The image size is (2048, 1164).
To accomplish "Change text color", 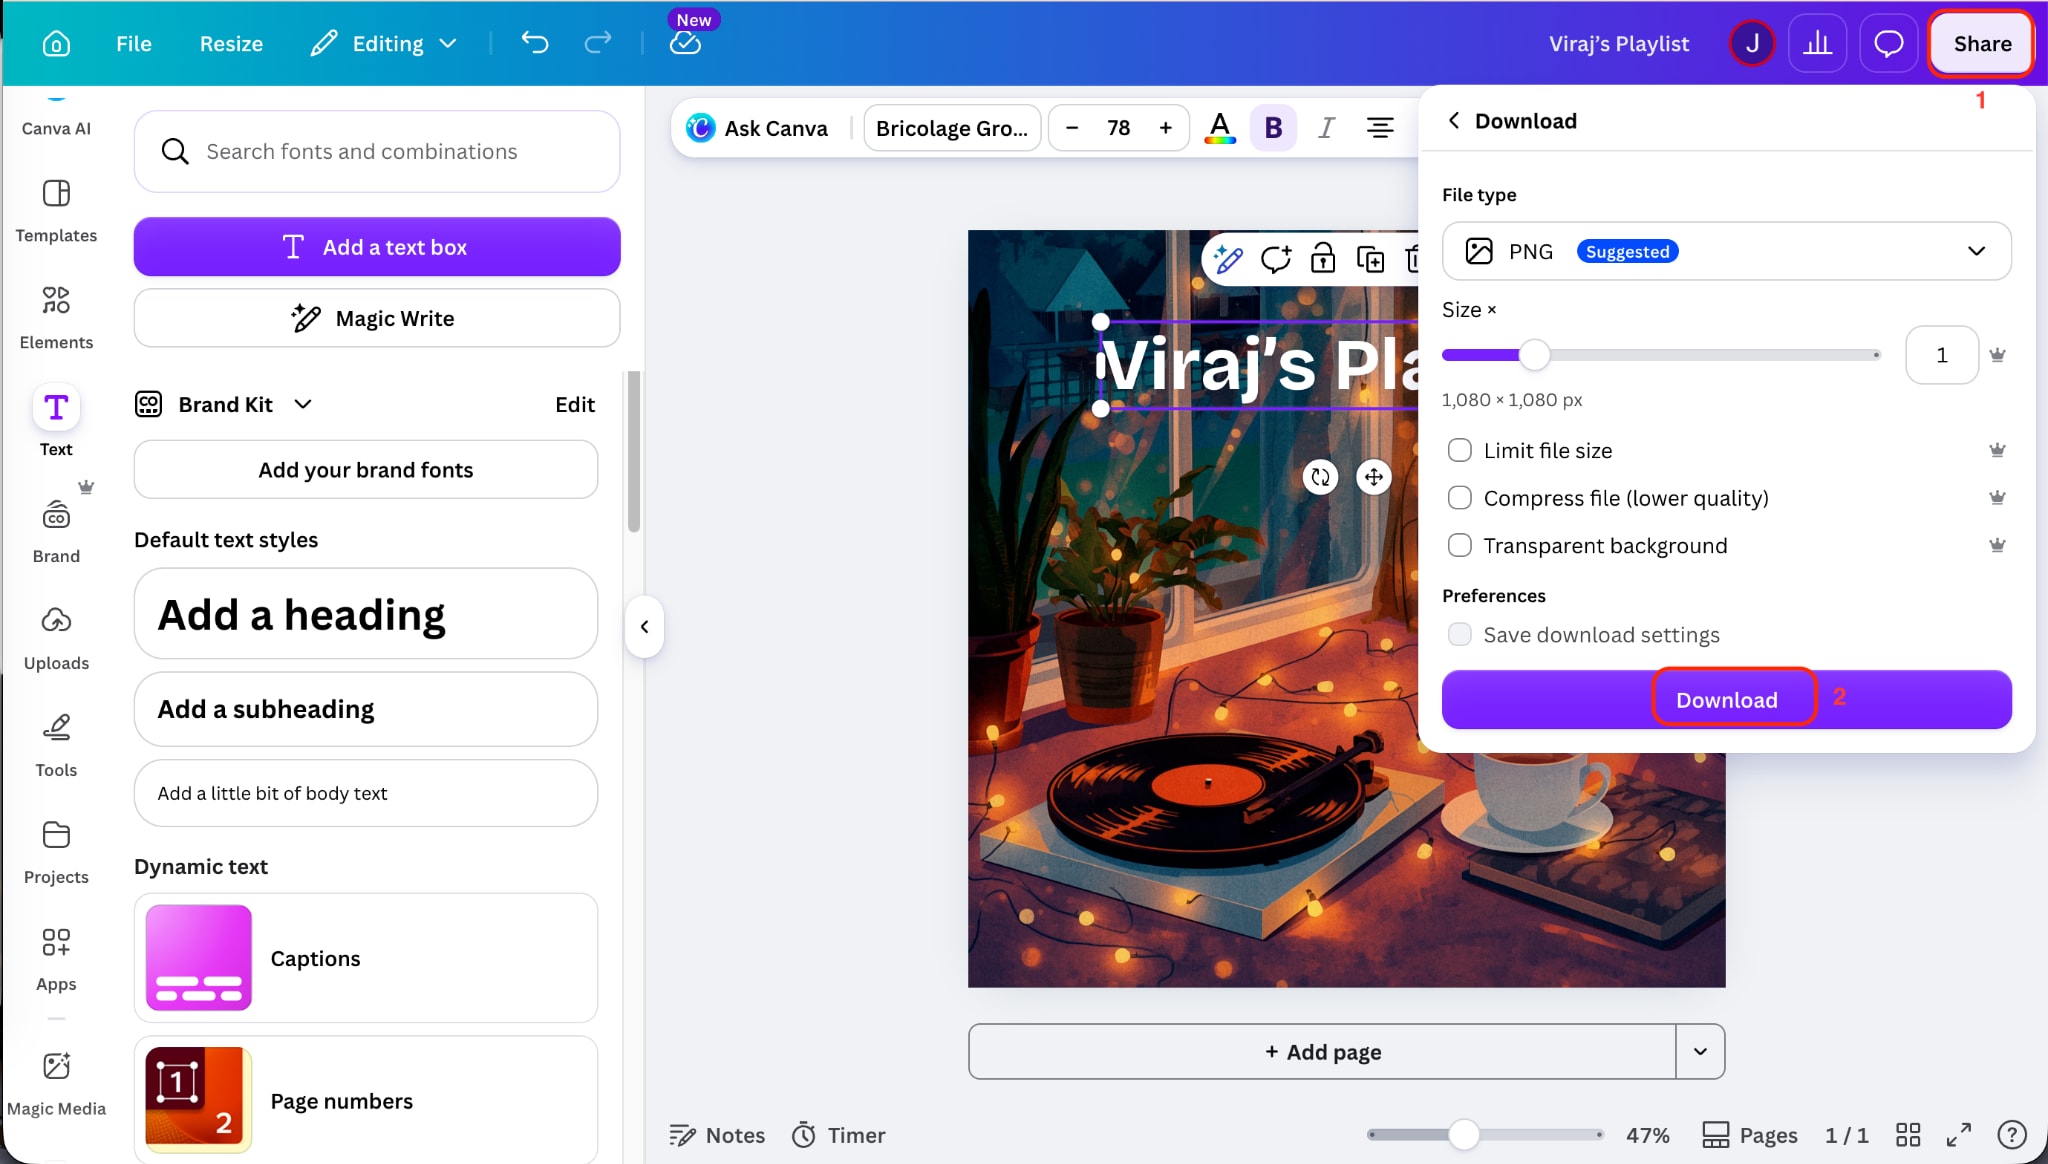I will (1219, 128).
